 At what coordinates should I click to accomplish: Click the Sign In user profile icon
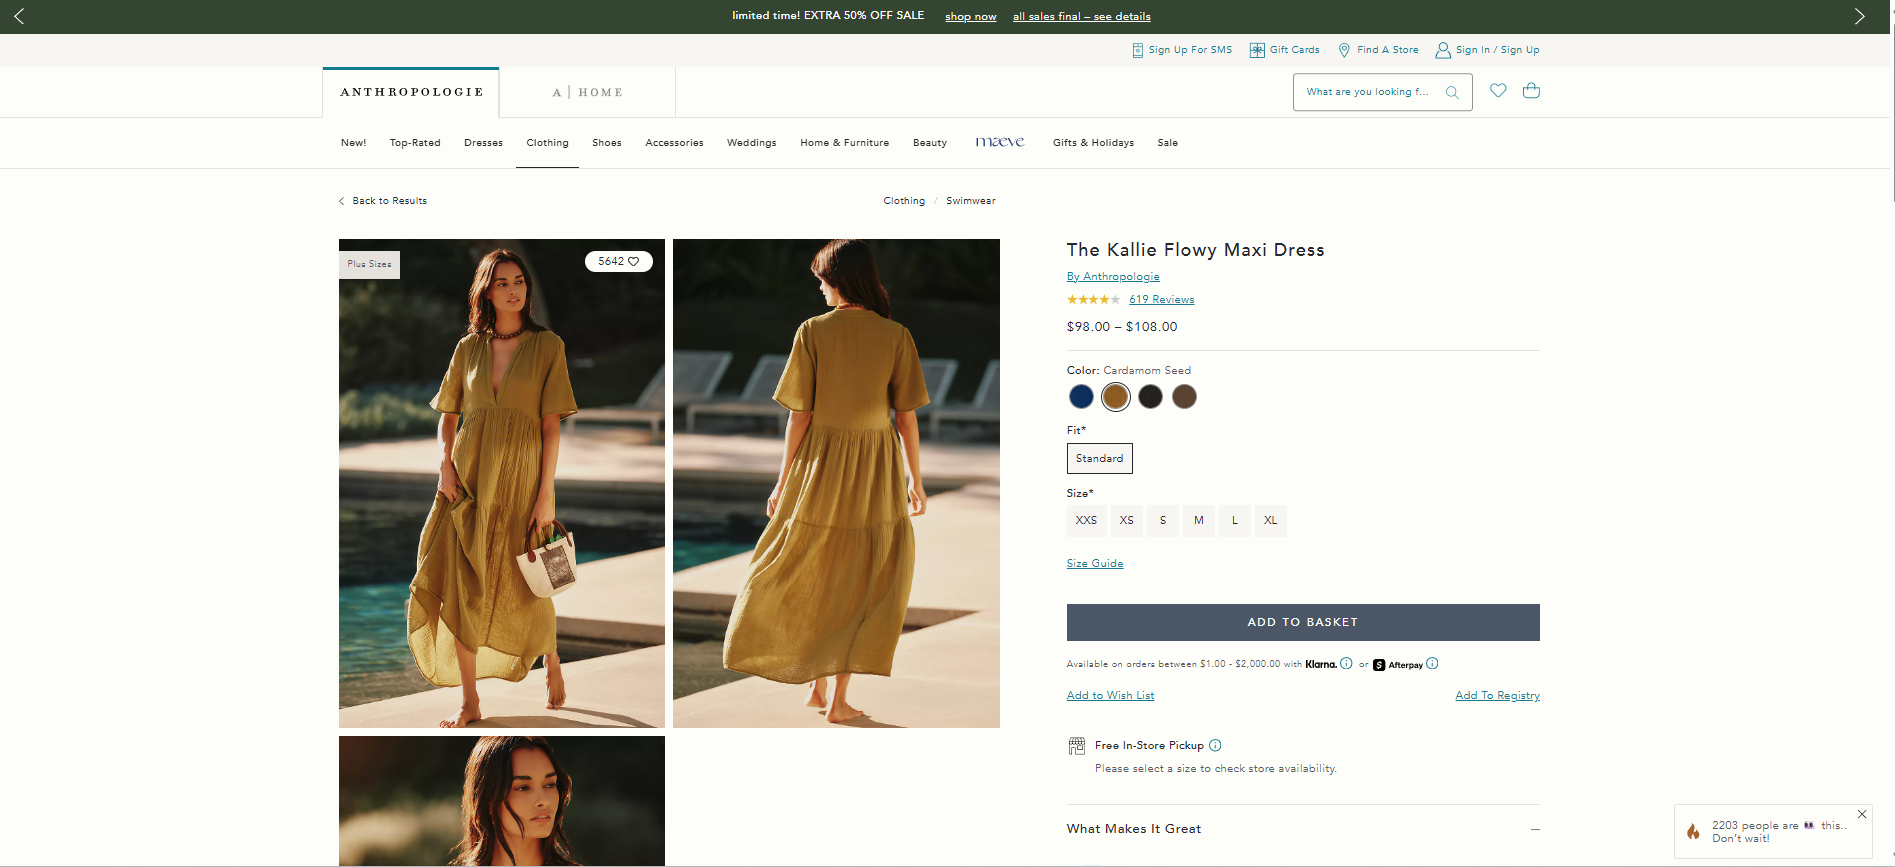[x=1443, y=50]
